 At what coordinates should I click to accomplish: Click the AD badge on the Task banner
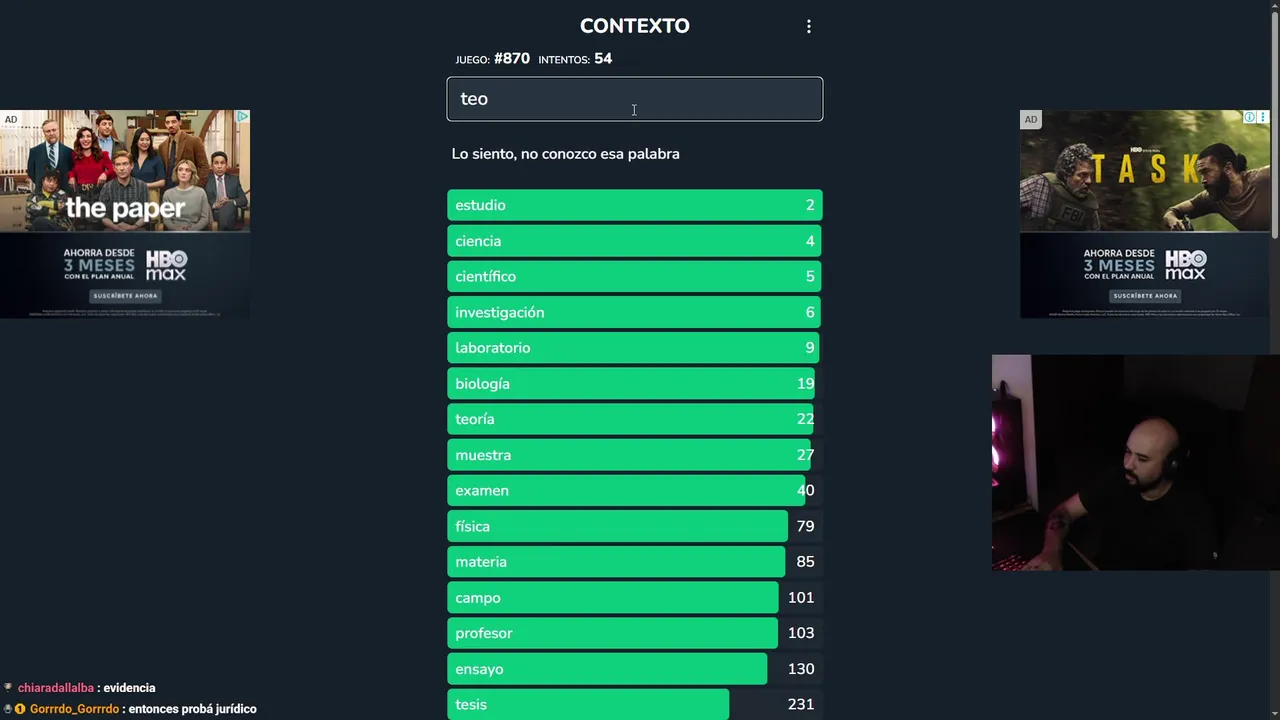click(x=1031, y=120)
